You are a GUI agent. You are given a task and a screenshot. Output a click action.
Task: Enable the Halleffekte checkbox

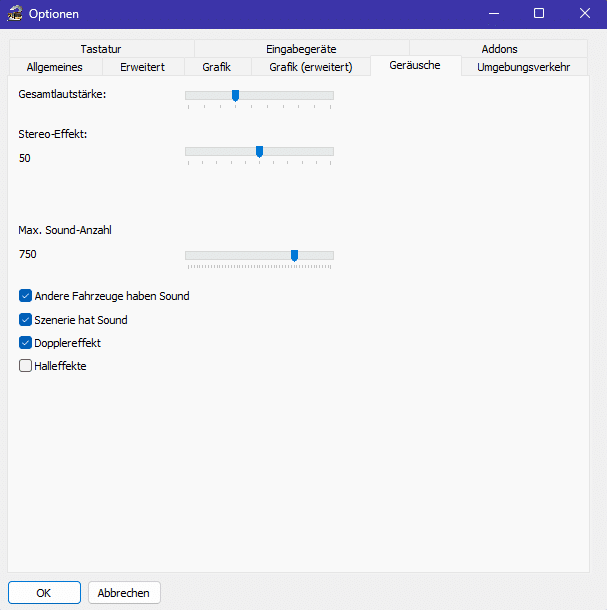point(26,366)
